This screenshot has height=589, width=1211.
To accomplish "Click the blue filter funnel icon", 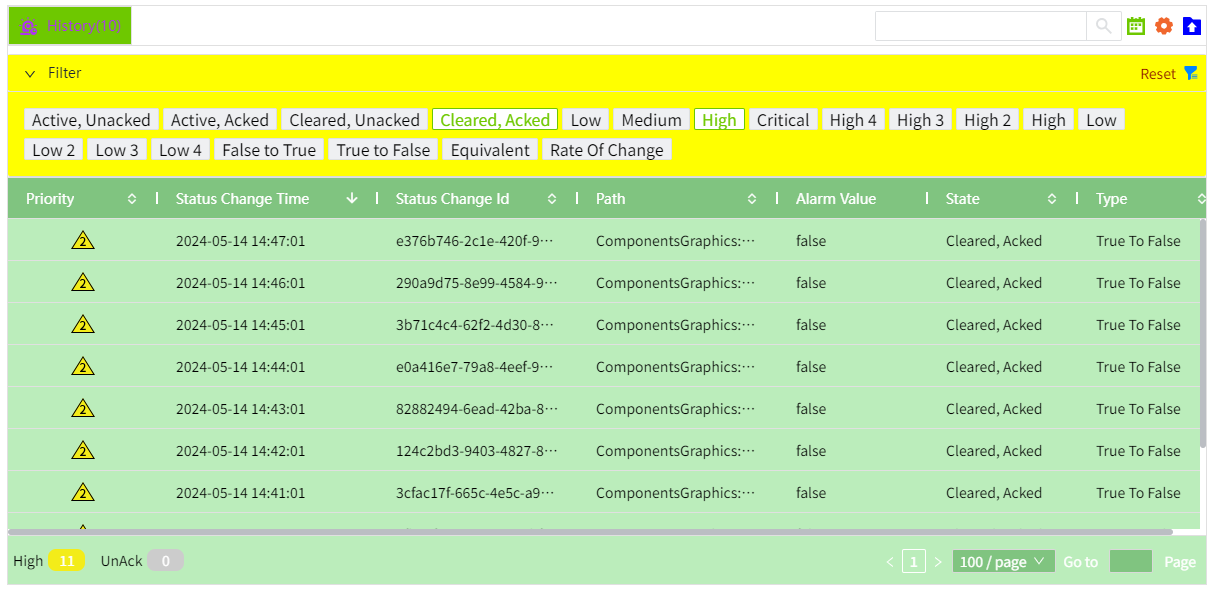I will [1190, 73].
